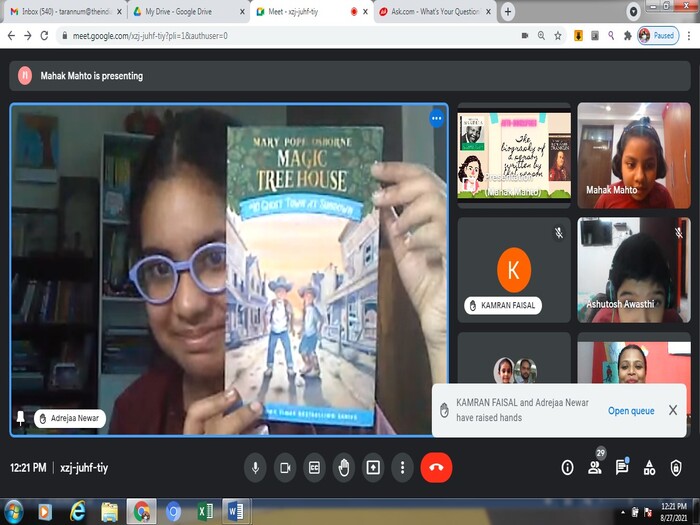Select Ashutosh Awasthi video tile

[634, 270]
